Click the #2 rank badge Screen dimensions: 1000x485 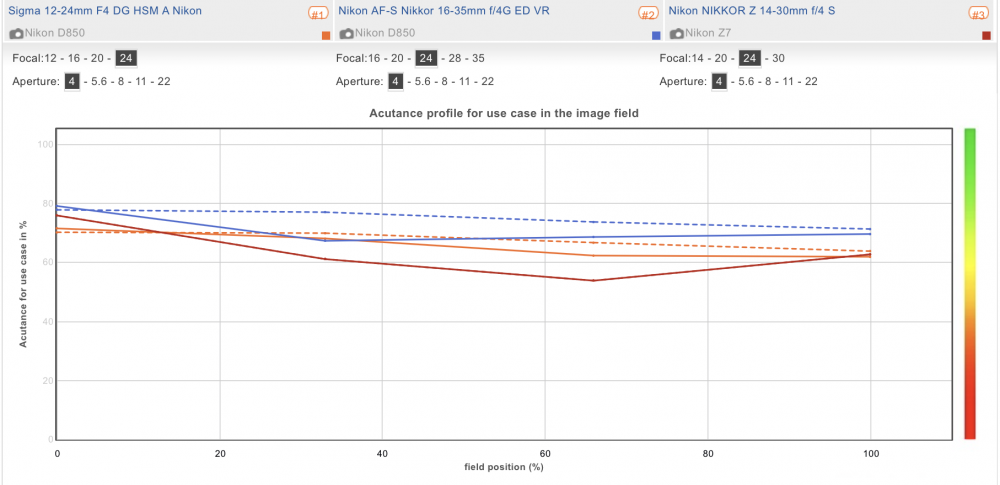click(x=648, y=13)
